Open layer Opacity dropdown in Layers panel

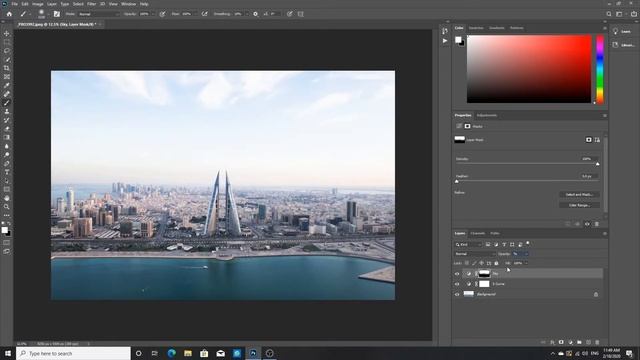(527, 254)
